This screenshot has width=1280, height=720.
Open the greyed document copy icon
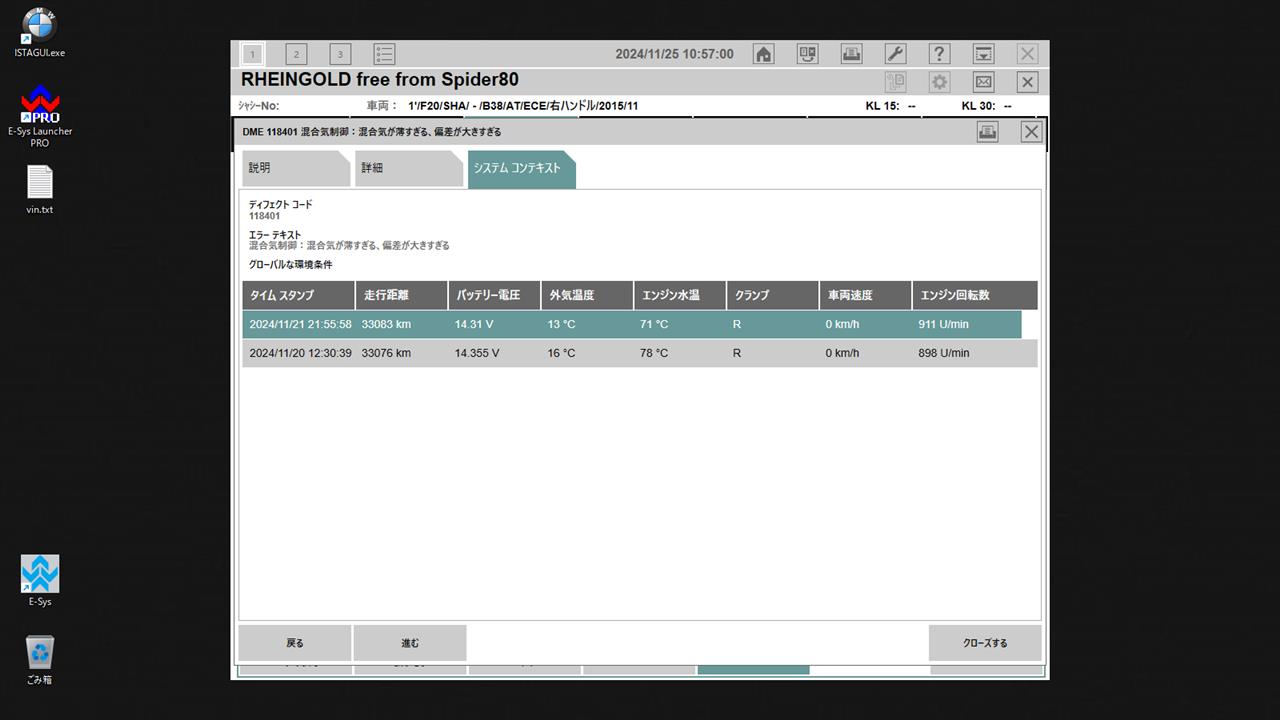coord(895,82)
